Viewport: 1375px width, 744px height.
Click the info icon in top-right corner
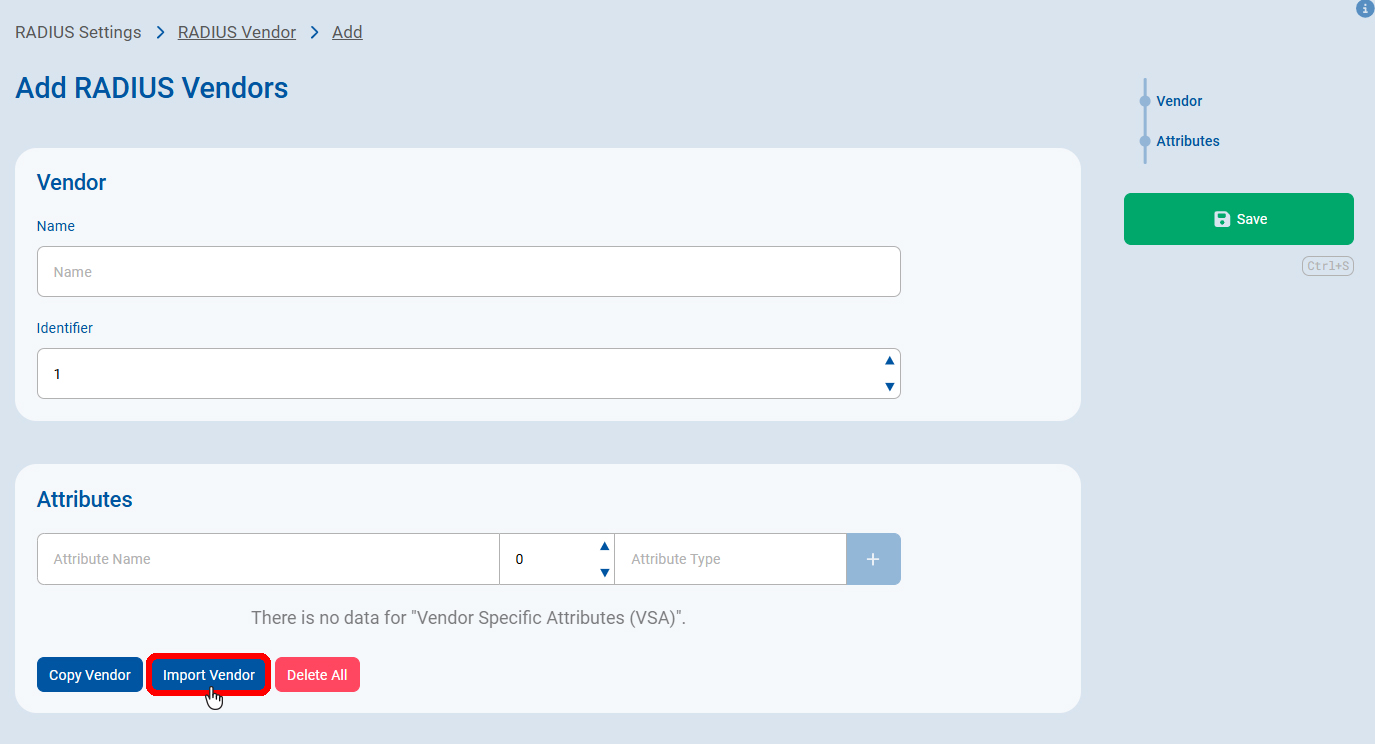pyautogui.click(x=1365, y=9)
